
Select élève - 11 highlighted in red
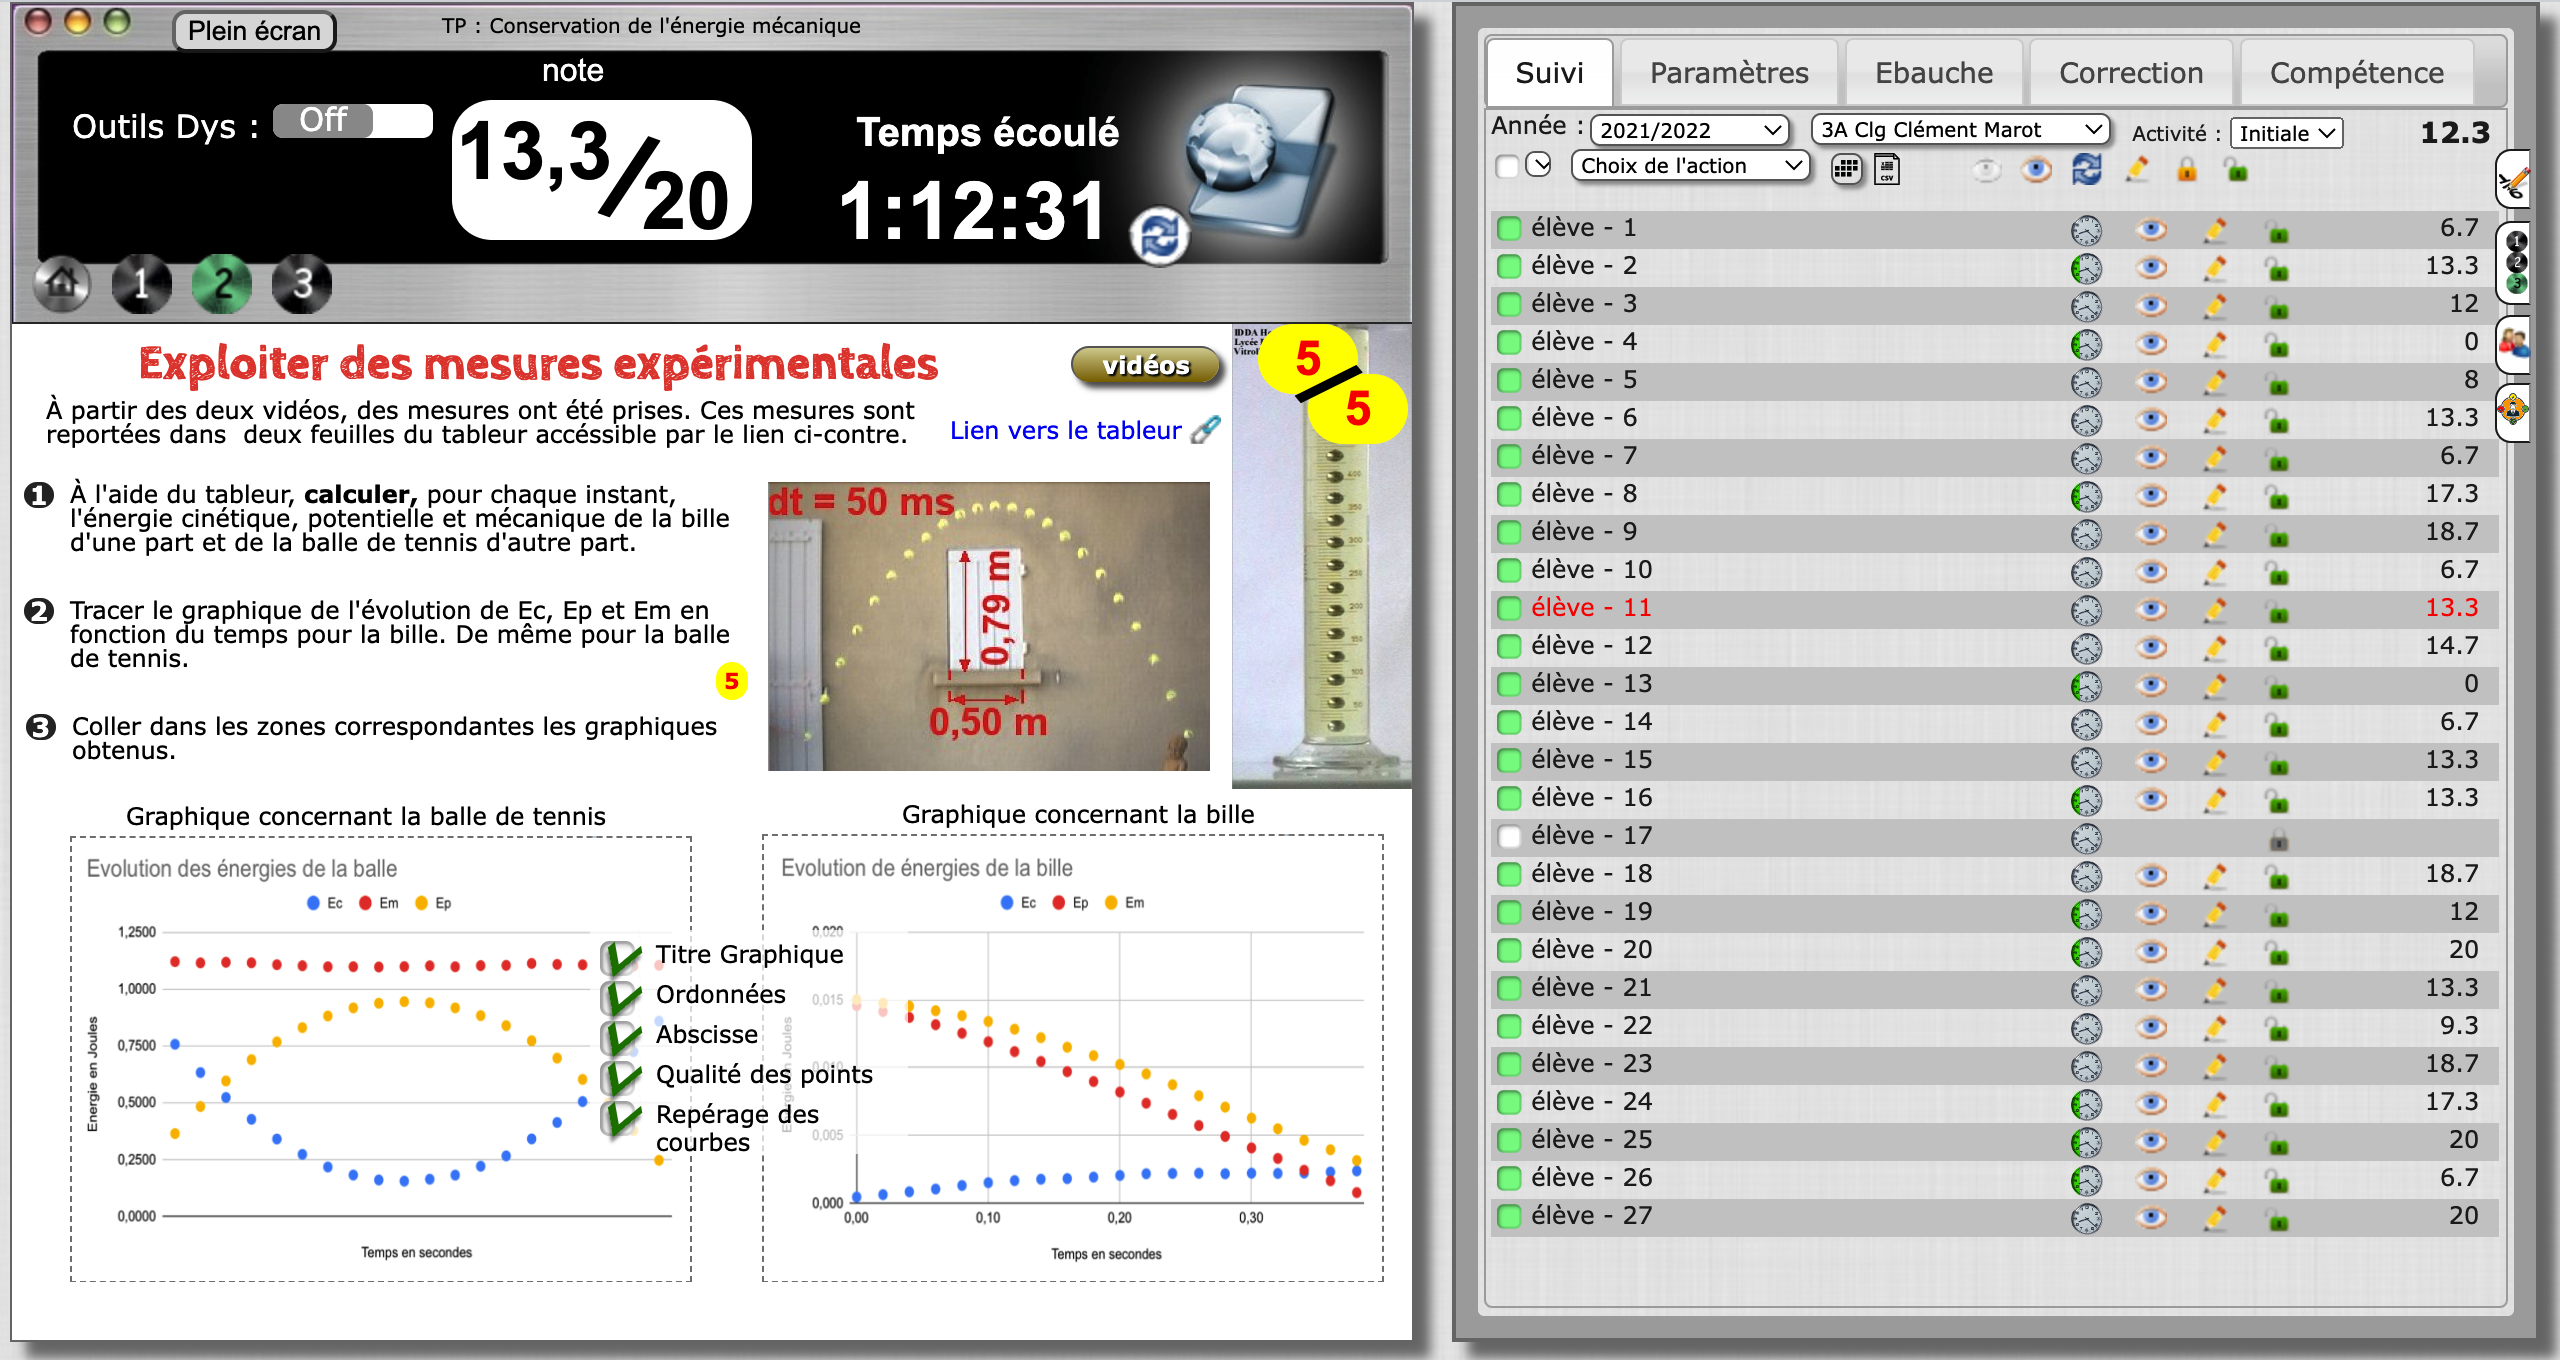tap(1590, 608)
